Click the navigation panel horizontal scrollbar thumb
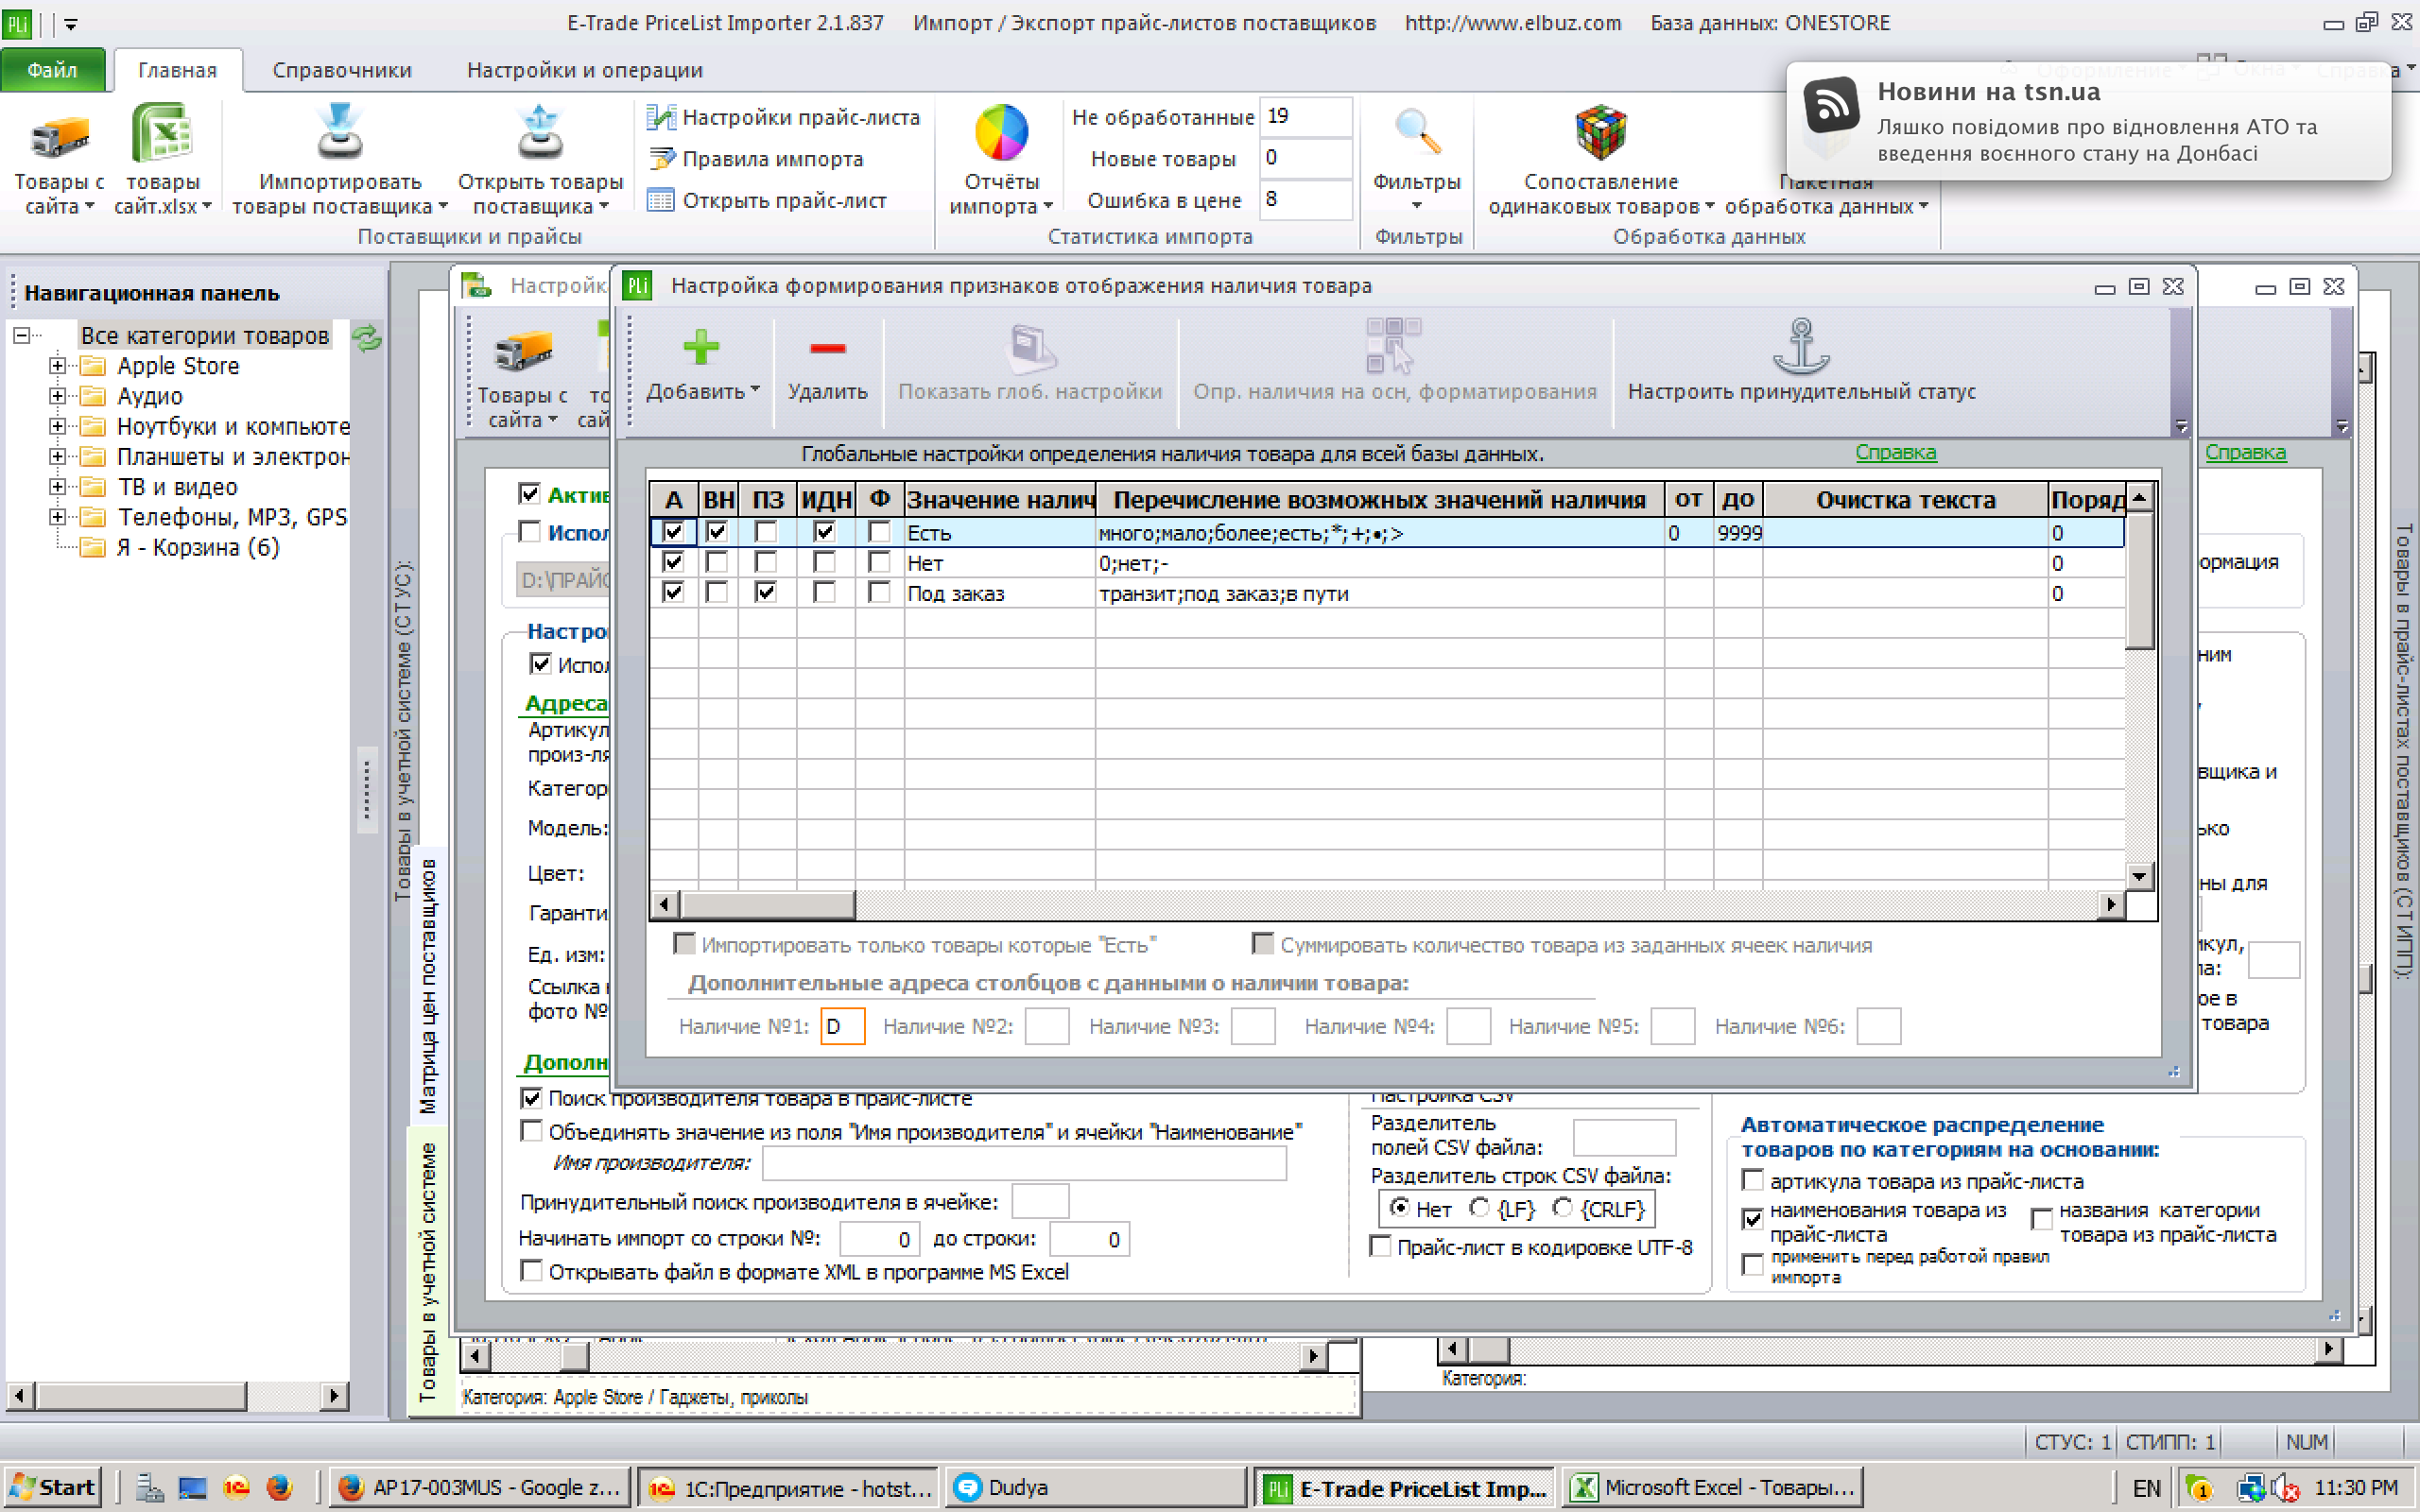 click(x=142, y=1395)
